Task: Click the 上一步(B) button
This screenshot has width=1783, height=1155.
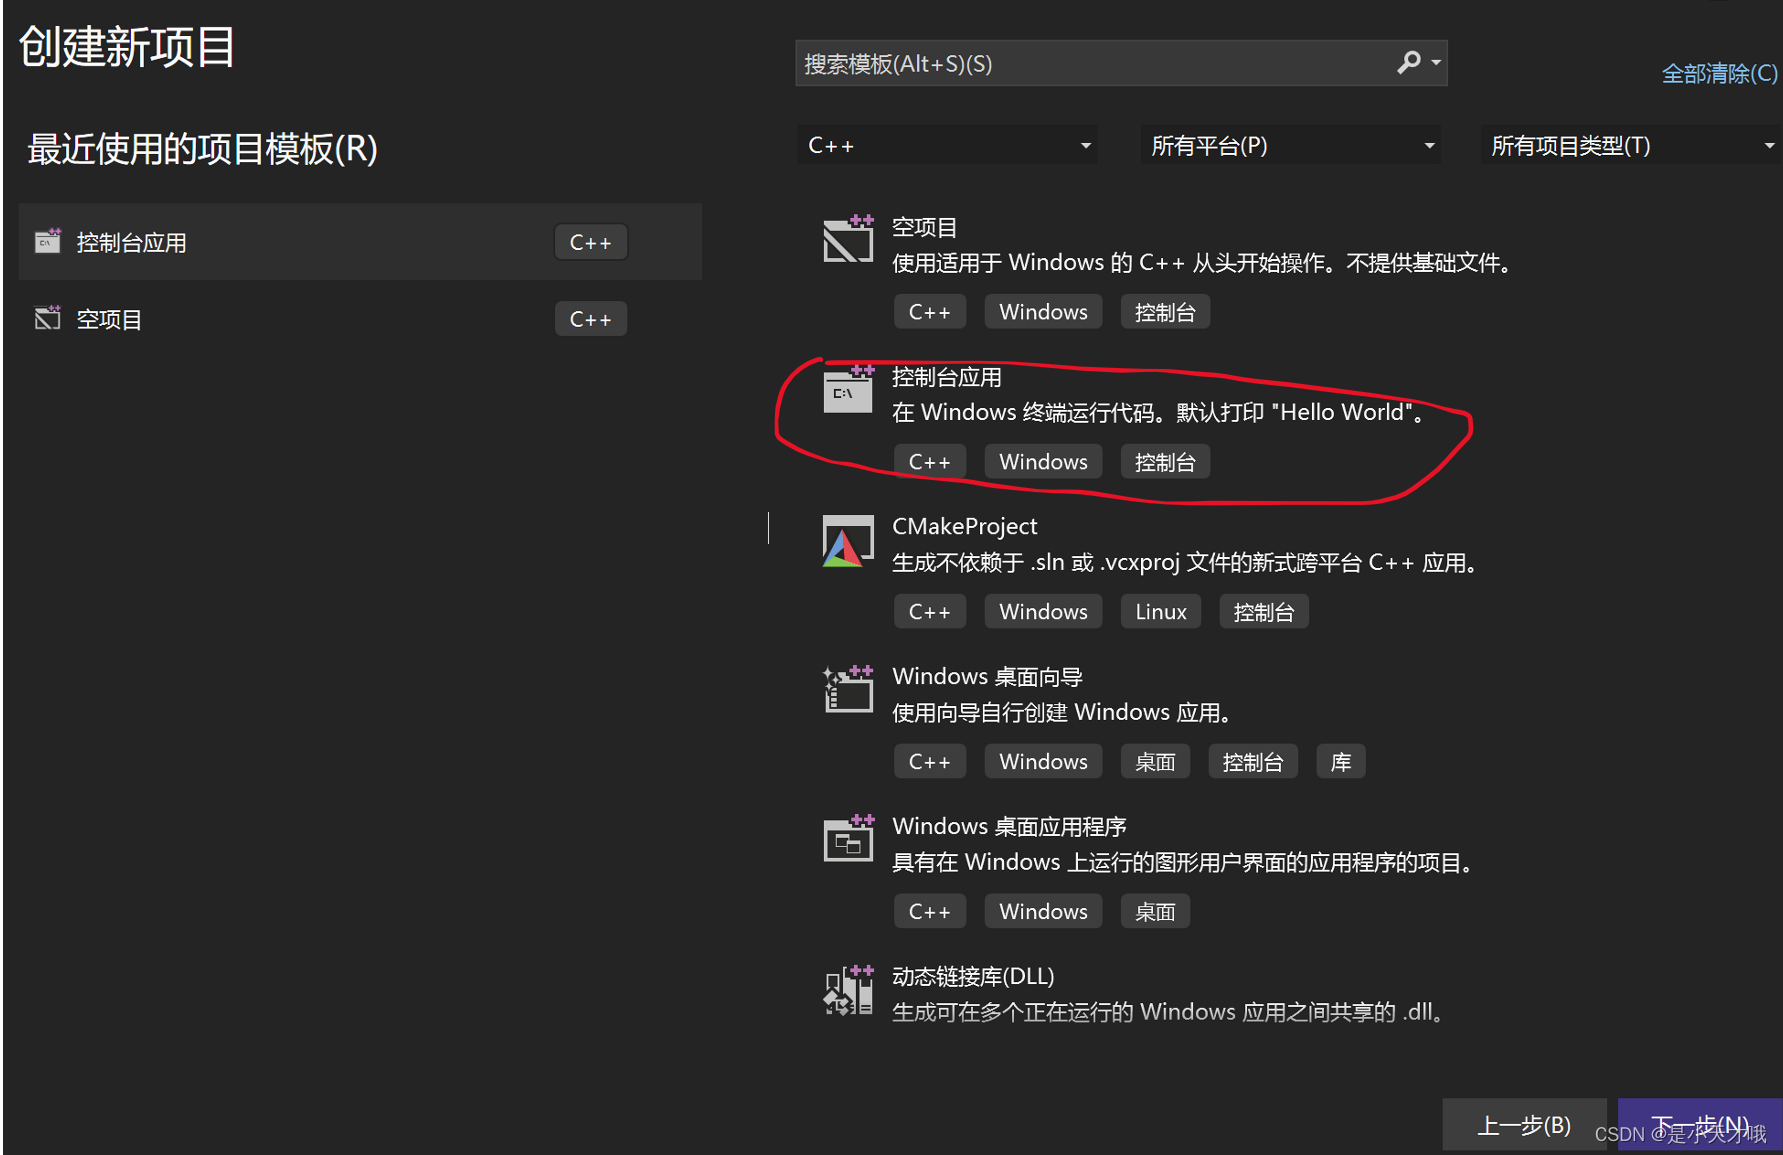Action: [1524, 1124]
